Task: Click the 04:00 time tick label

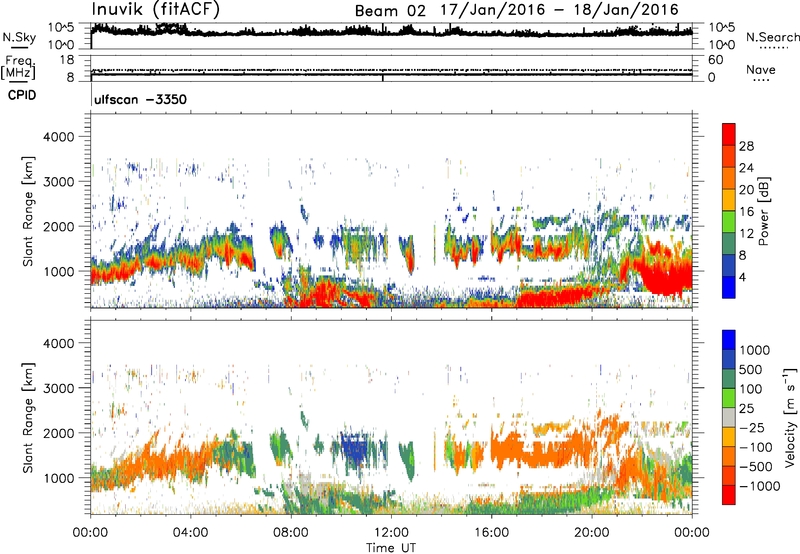Action: tap(191, 533)
